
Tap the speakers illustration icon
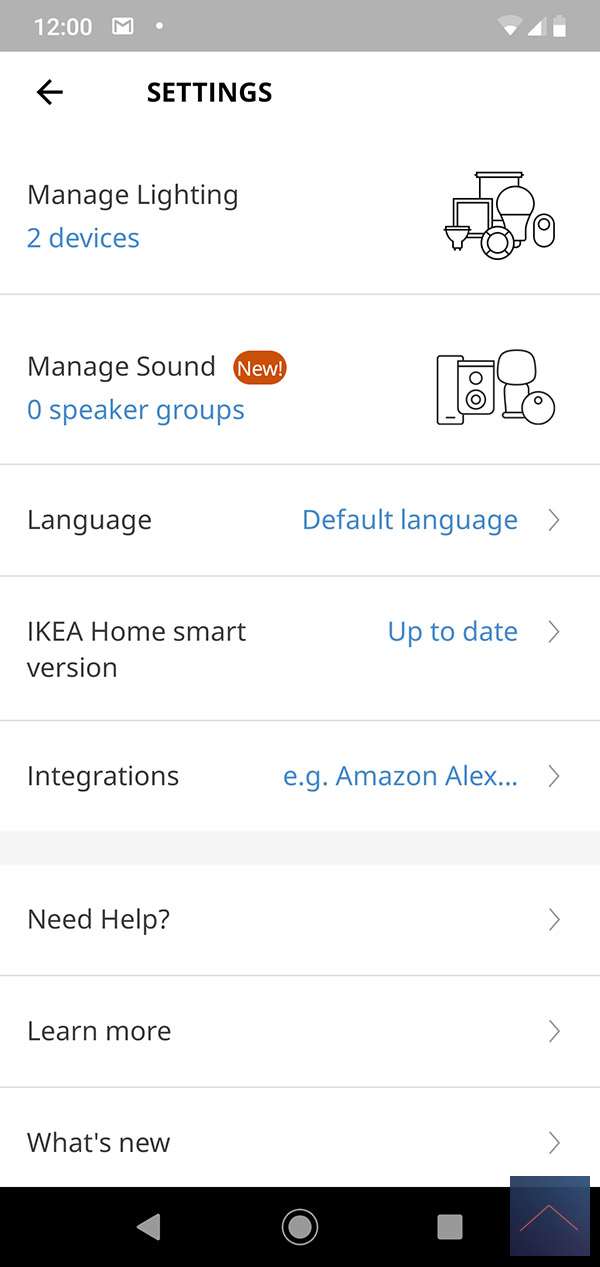pyautogui.click(x=496, y=388)
